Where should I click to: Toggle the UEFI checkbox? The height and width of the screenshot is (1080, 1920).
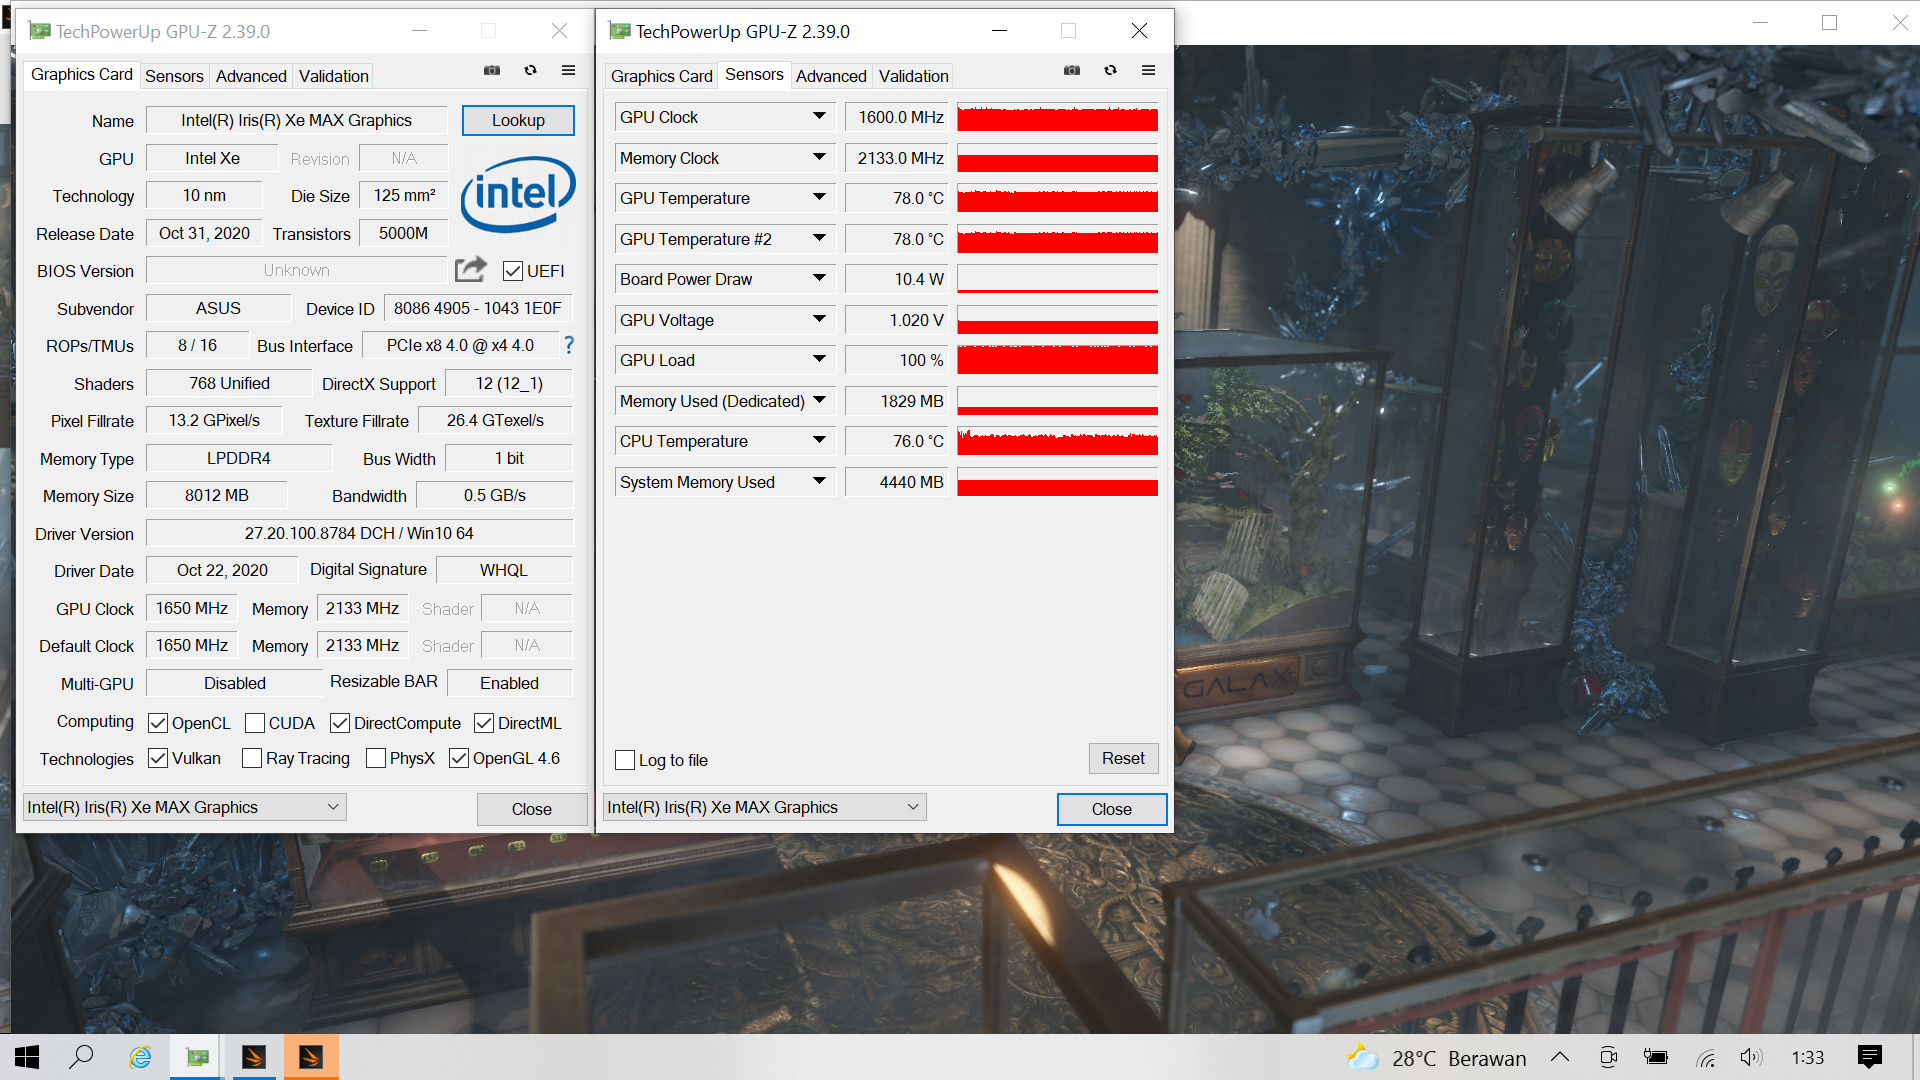513,270
